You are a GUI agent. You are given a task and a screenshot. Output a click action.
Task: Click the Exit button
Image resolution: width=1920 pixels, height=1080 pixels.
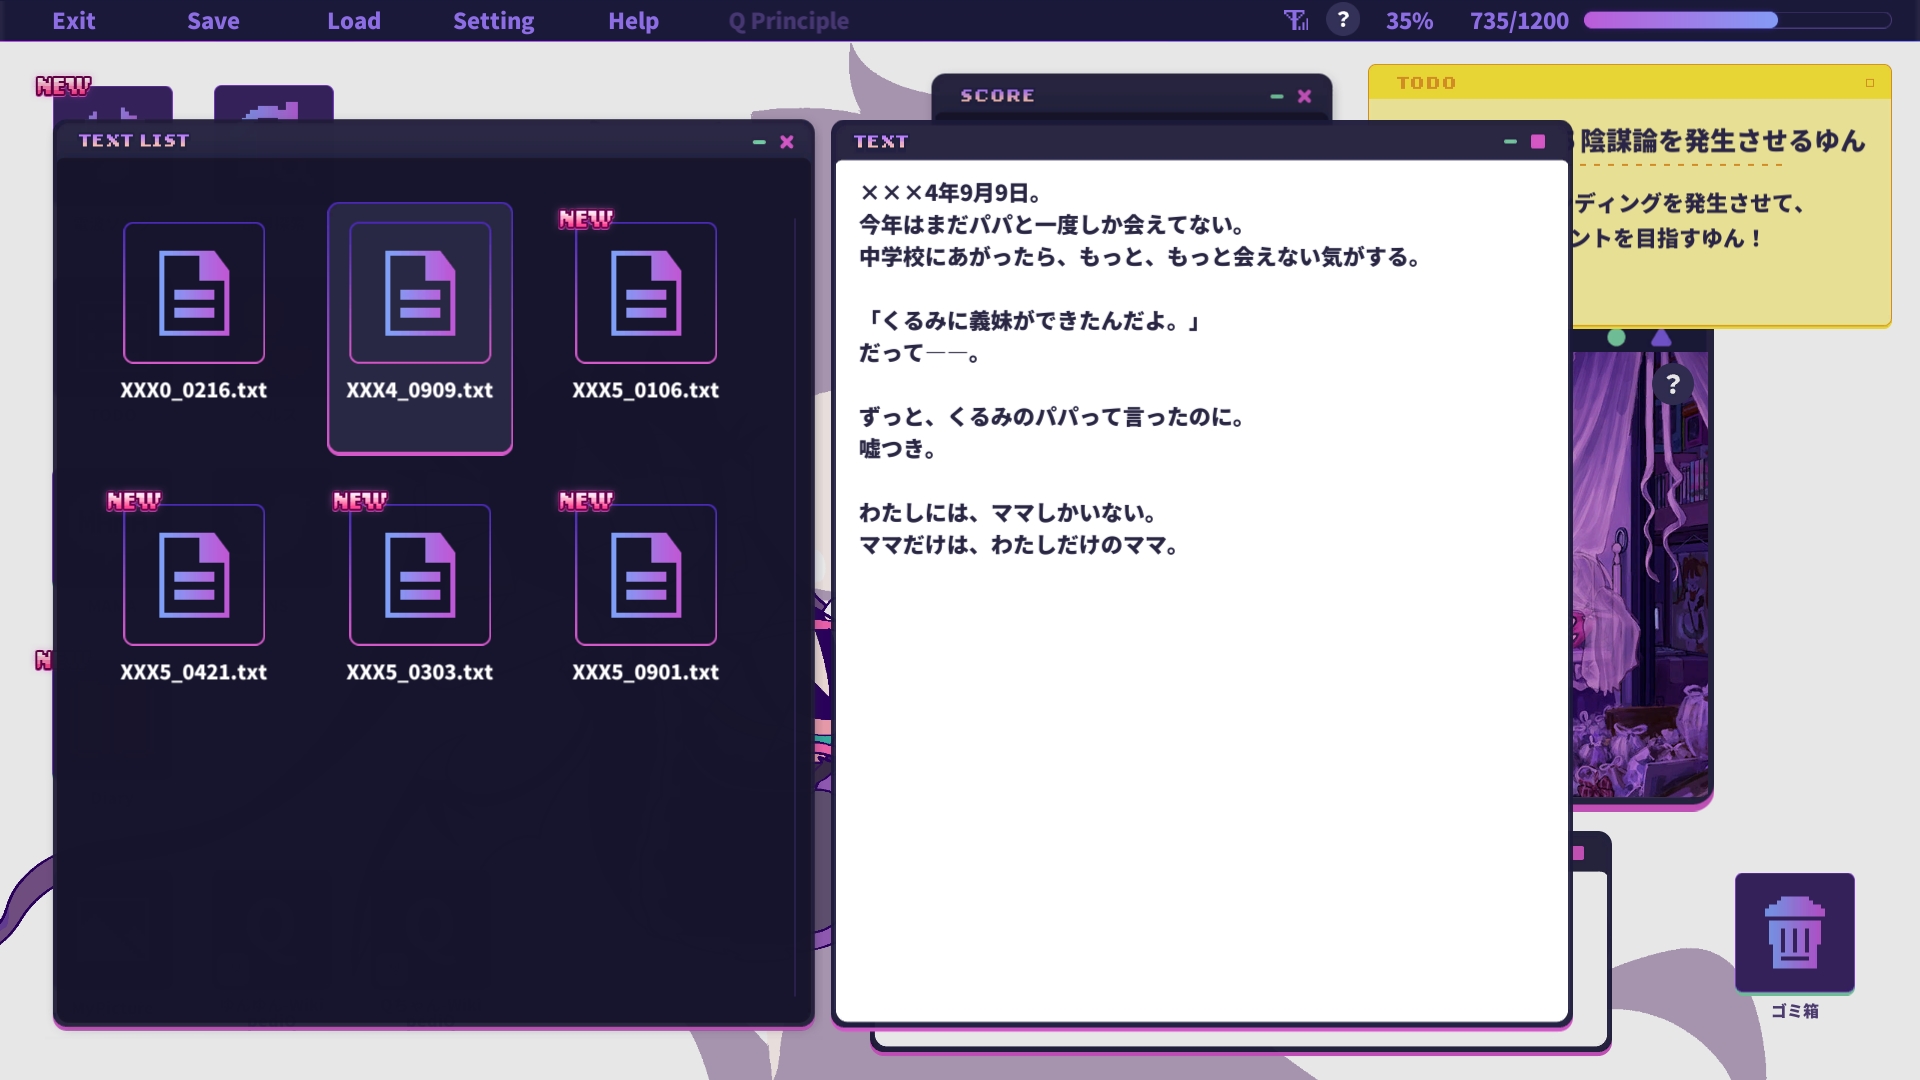point(74,21)
